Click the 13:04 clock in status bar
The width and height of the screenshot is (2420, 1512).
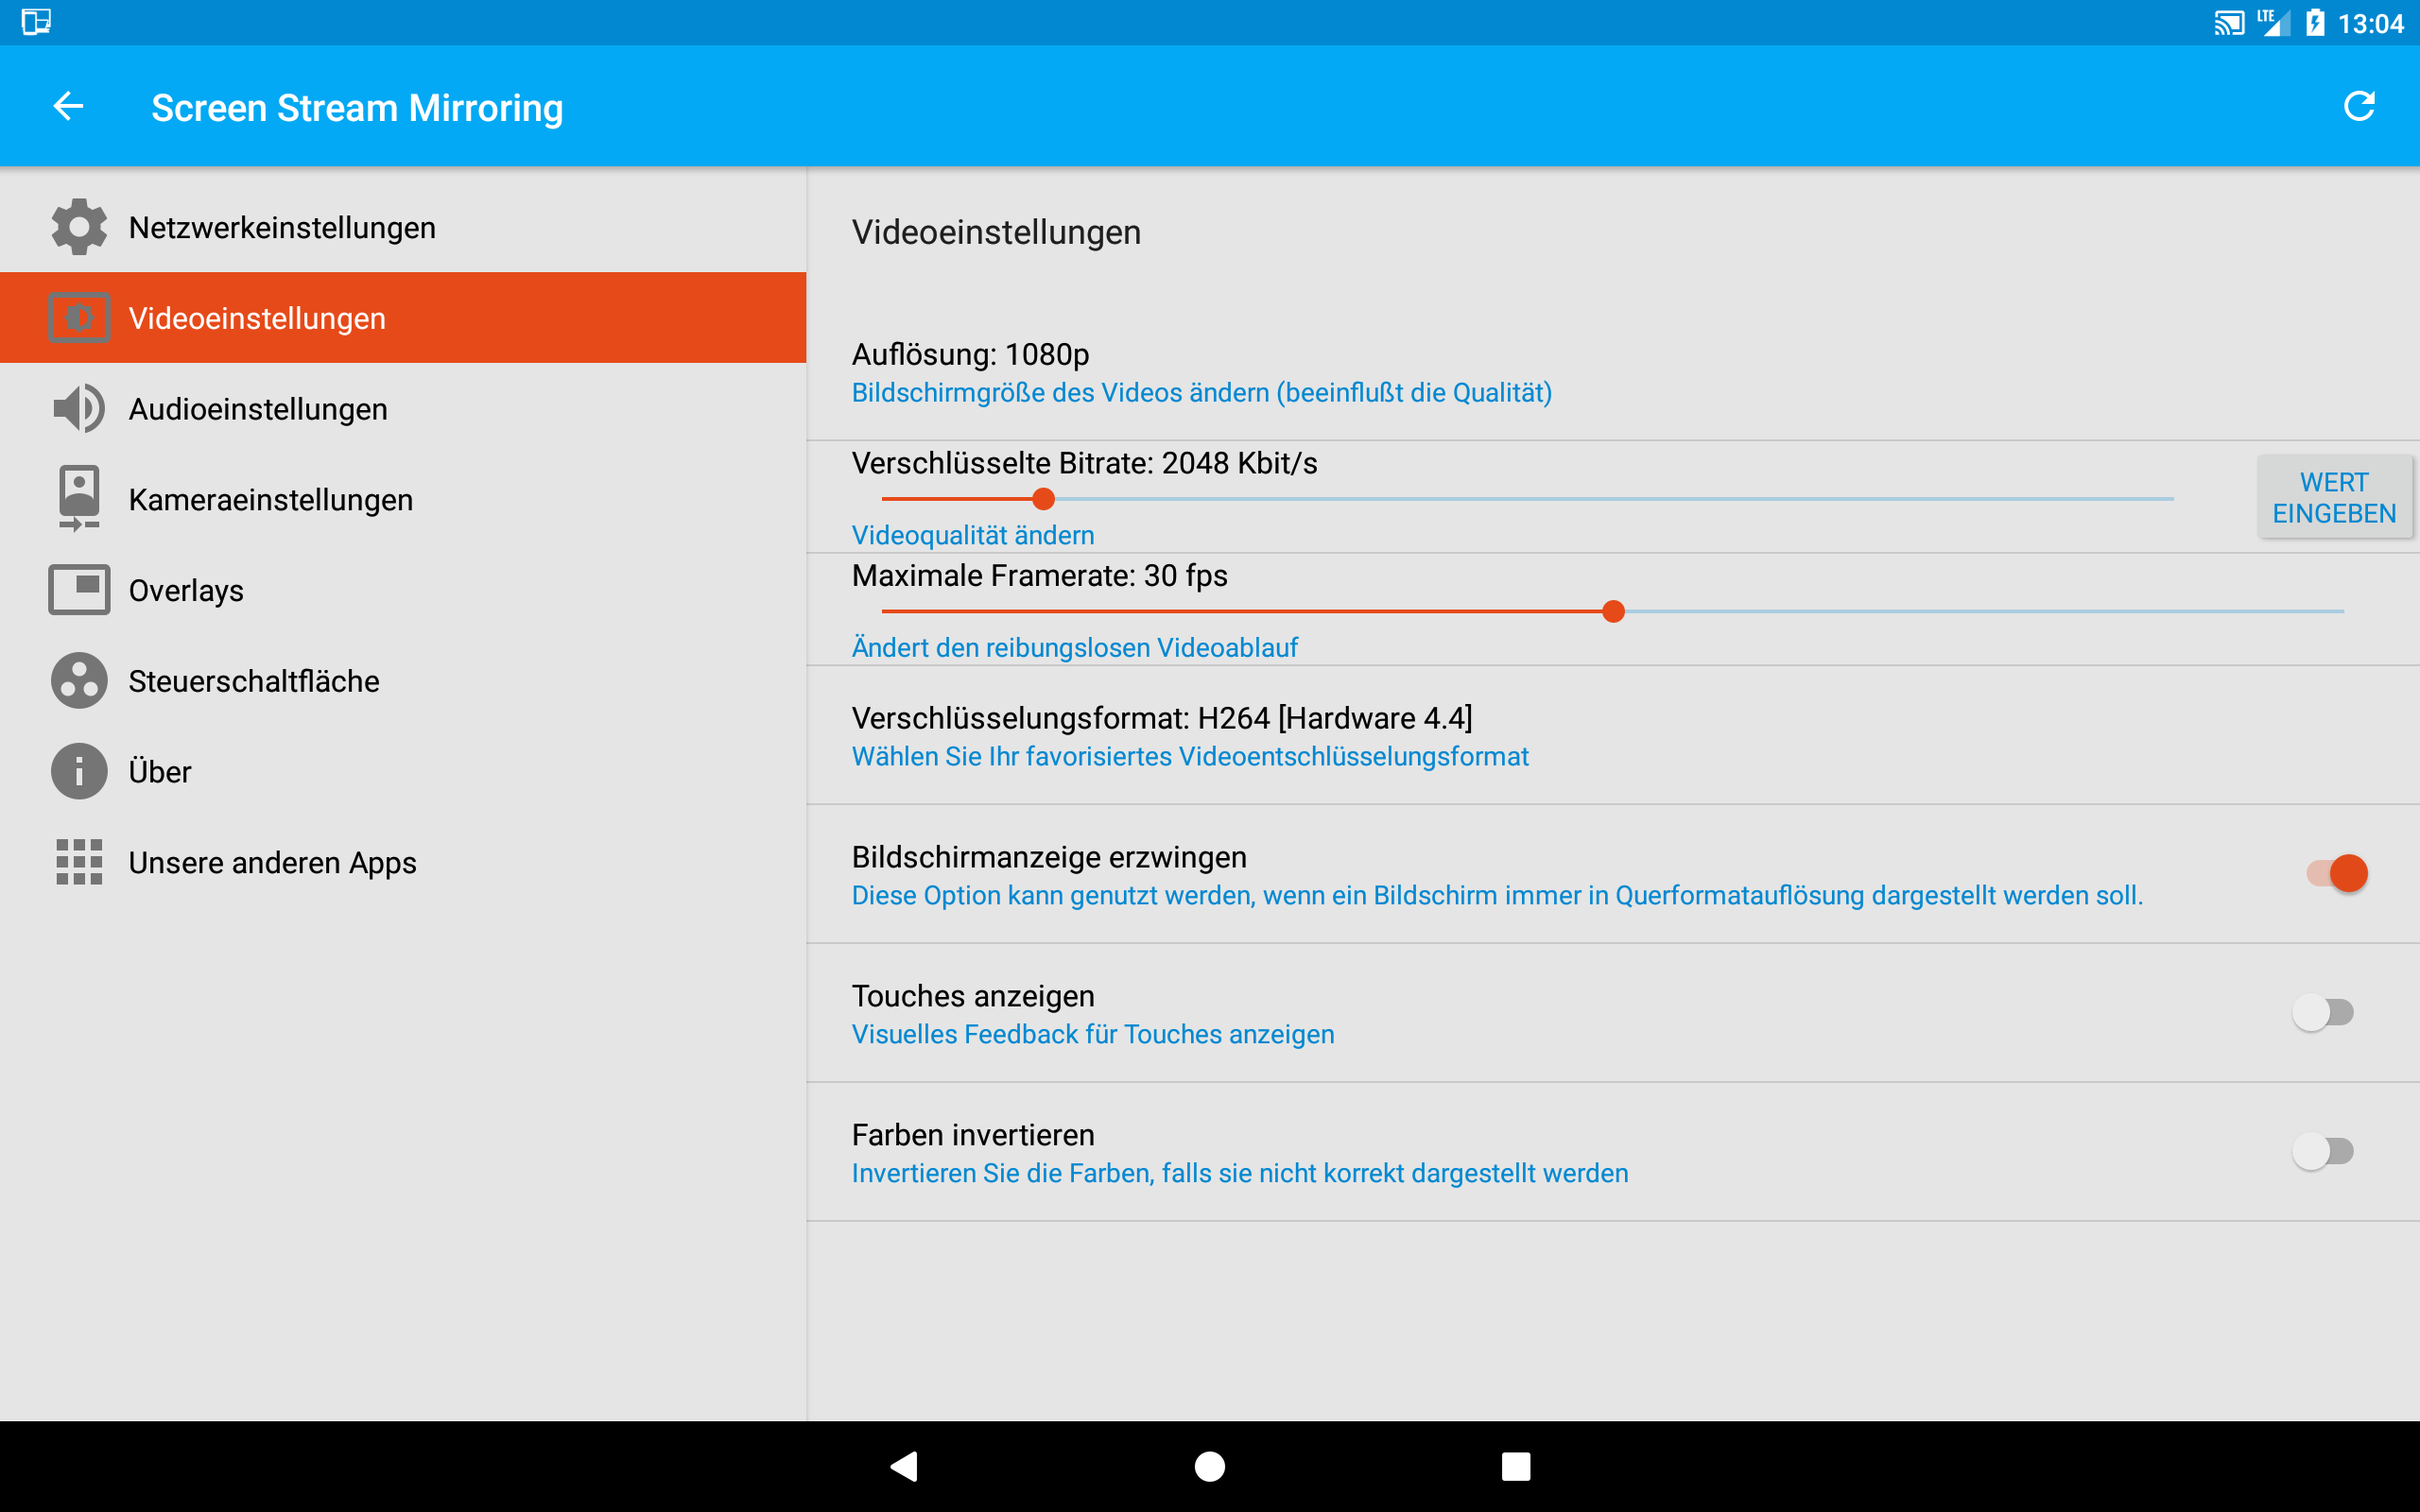click(2370, 23)
